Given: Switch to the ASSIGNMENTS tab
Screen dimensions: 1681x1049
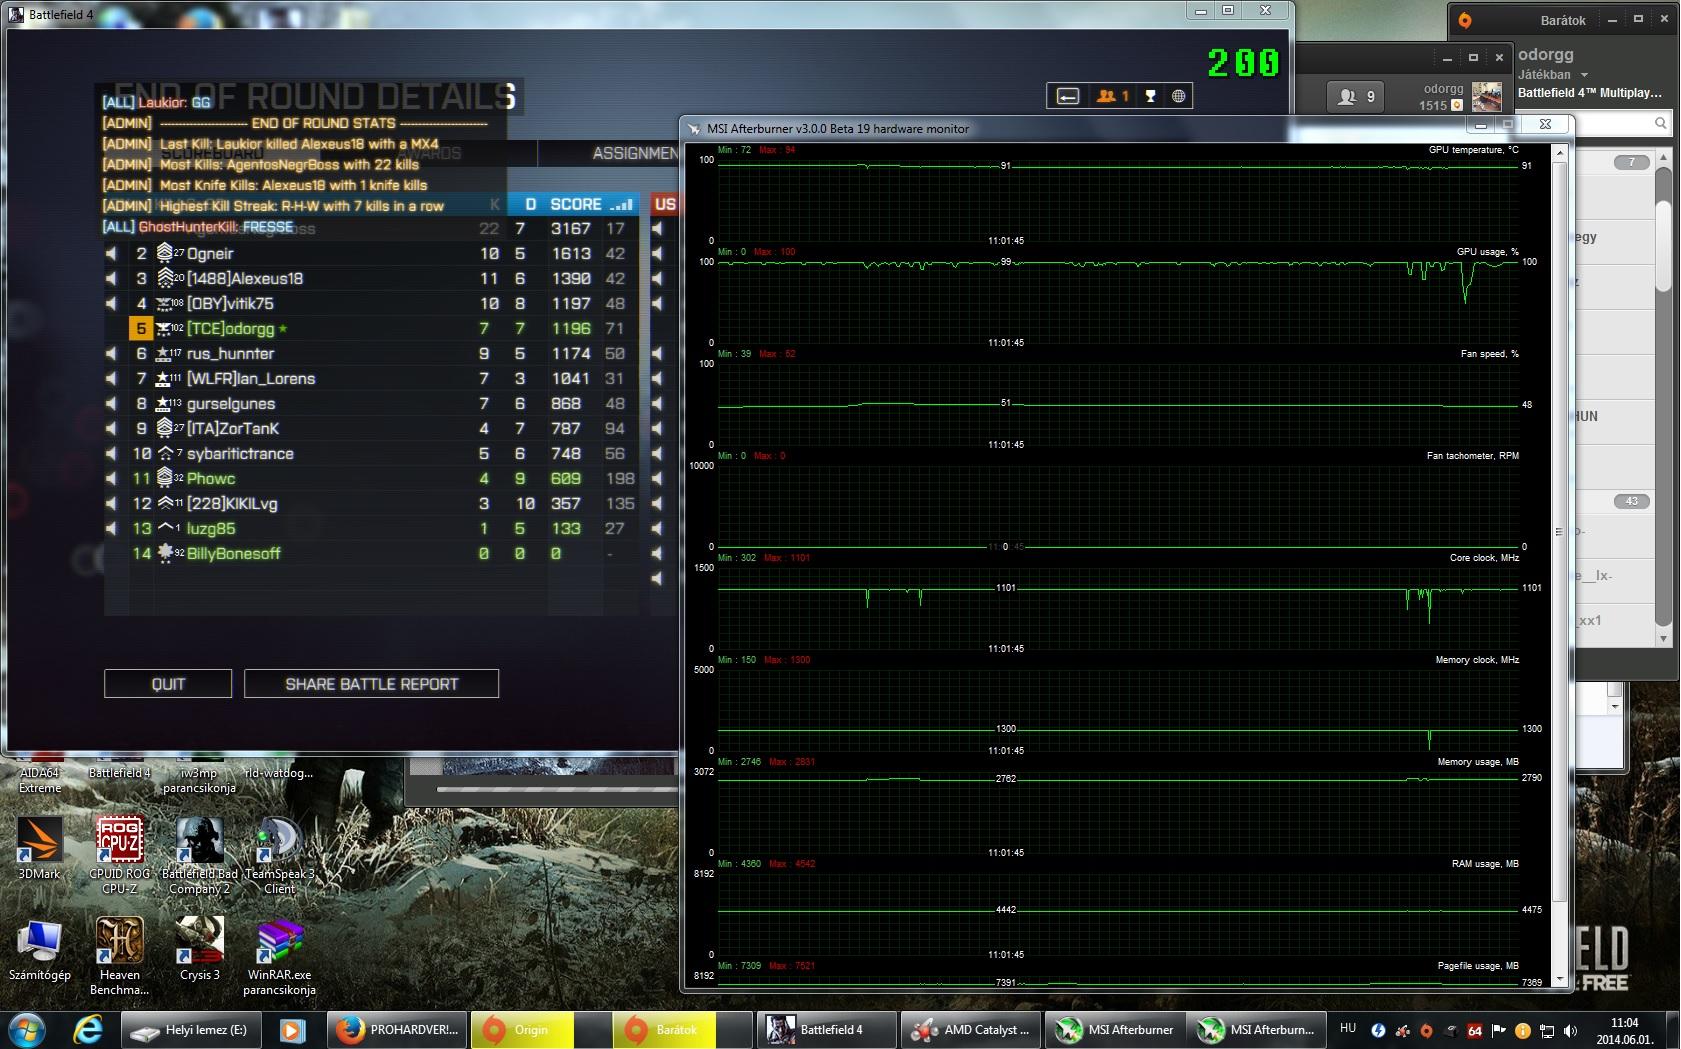Looking at the screenshot, I should [x=634, y=153].
